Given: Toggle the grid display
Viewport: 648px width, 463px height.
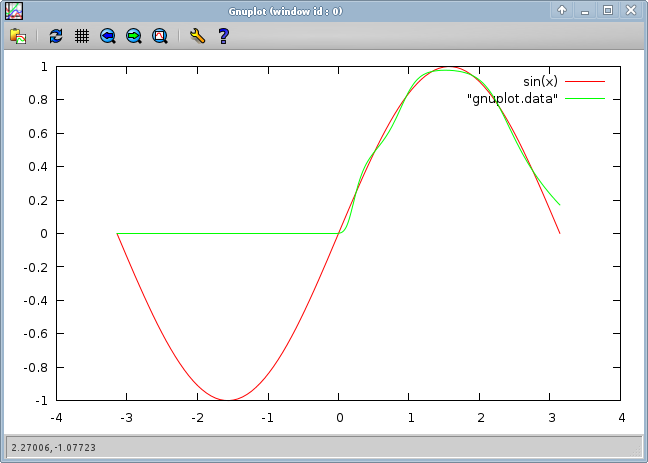Looking at the screenshot, I should pyautogui.click(x=82, y=36).
